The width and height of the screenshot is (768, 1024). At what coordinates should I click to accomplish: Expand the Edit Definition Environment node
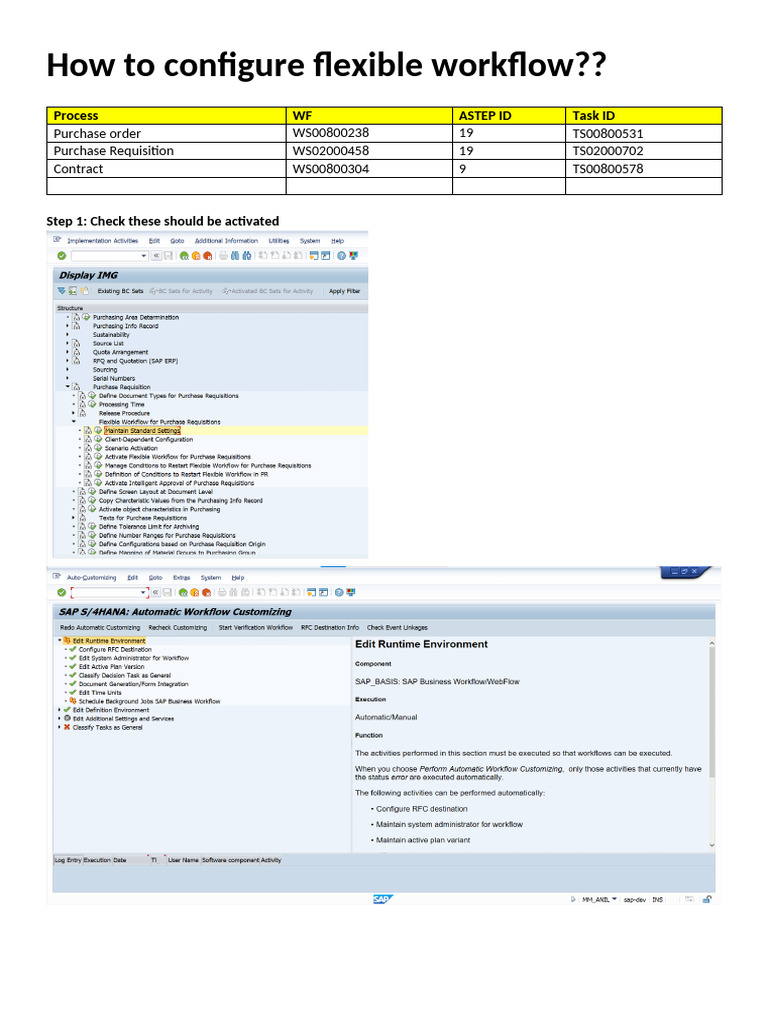point(59,710)
